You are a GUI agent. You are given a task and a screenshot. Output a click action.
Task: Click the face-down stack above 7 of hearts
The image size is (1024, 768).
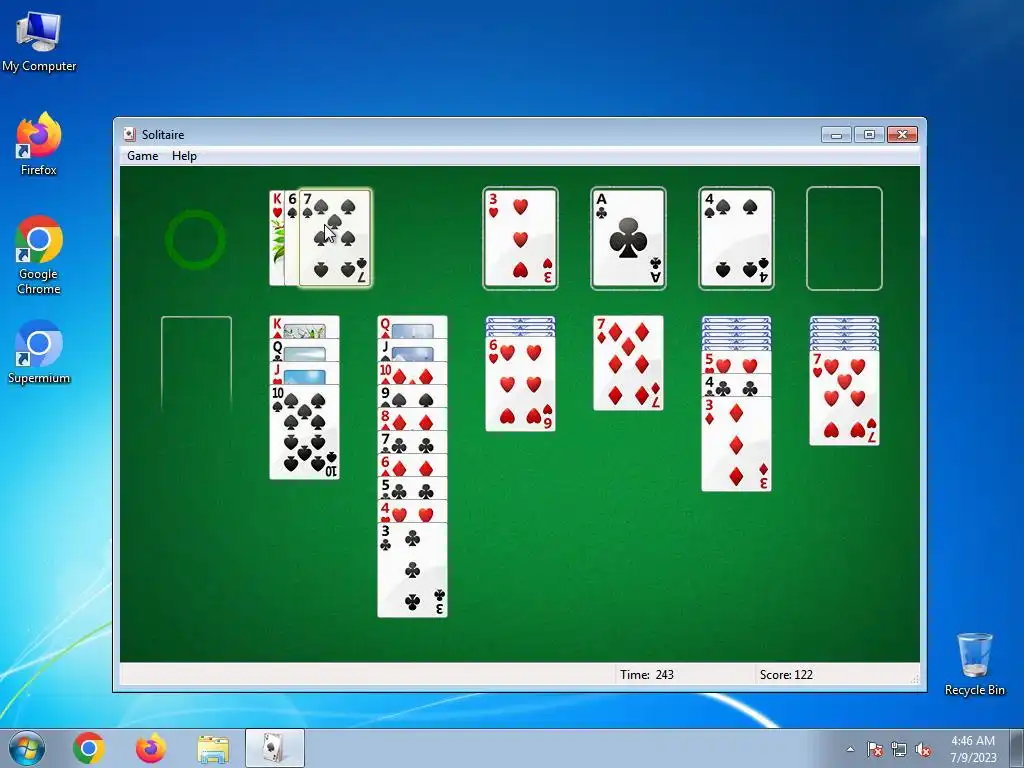point(844,333)
